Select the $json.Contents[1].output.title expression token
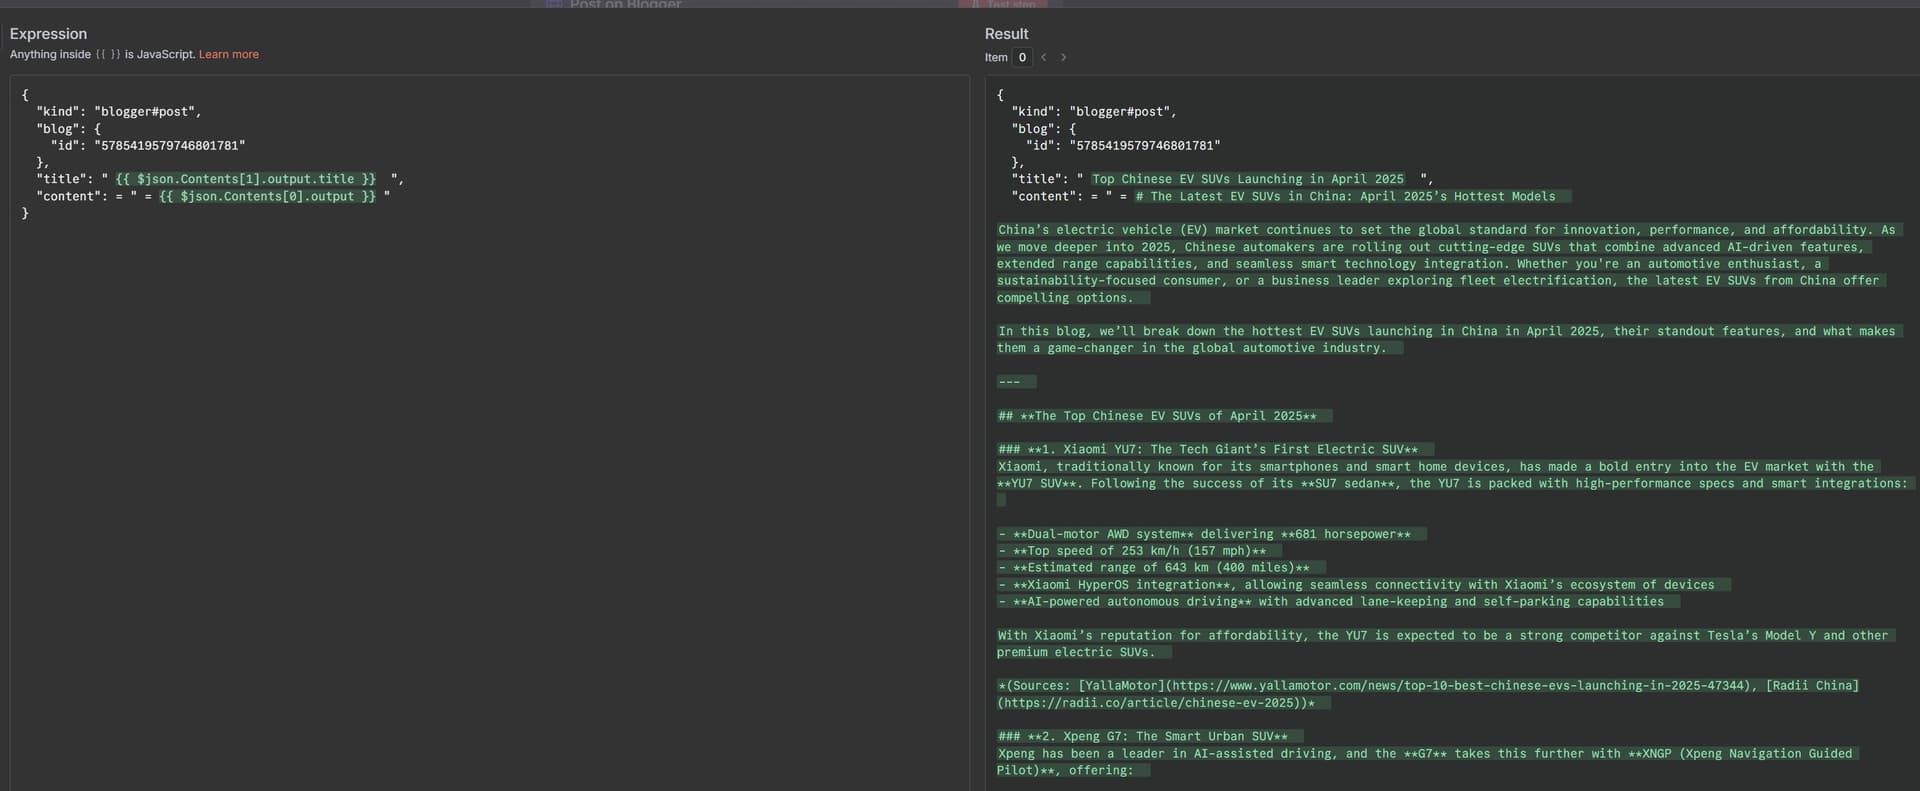Image resolution: width=1920 pixels, height=791 pixels. 245,179
